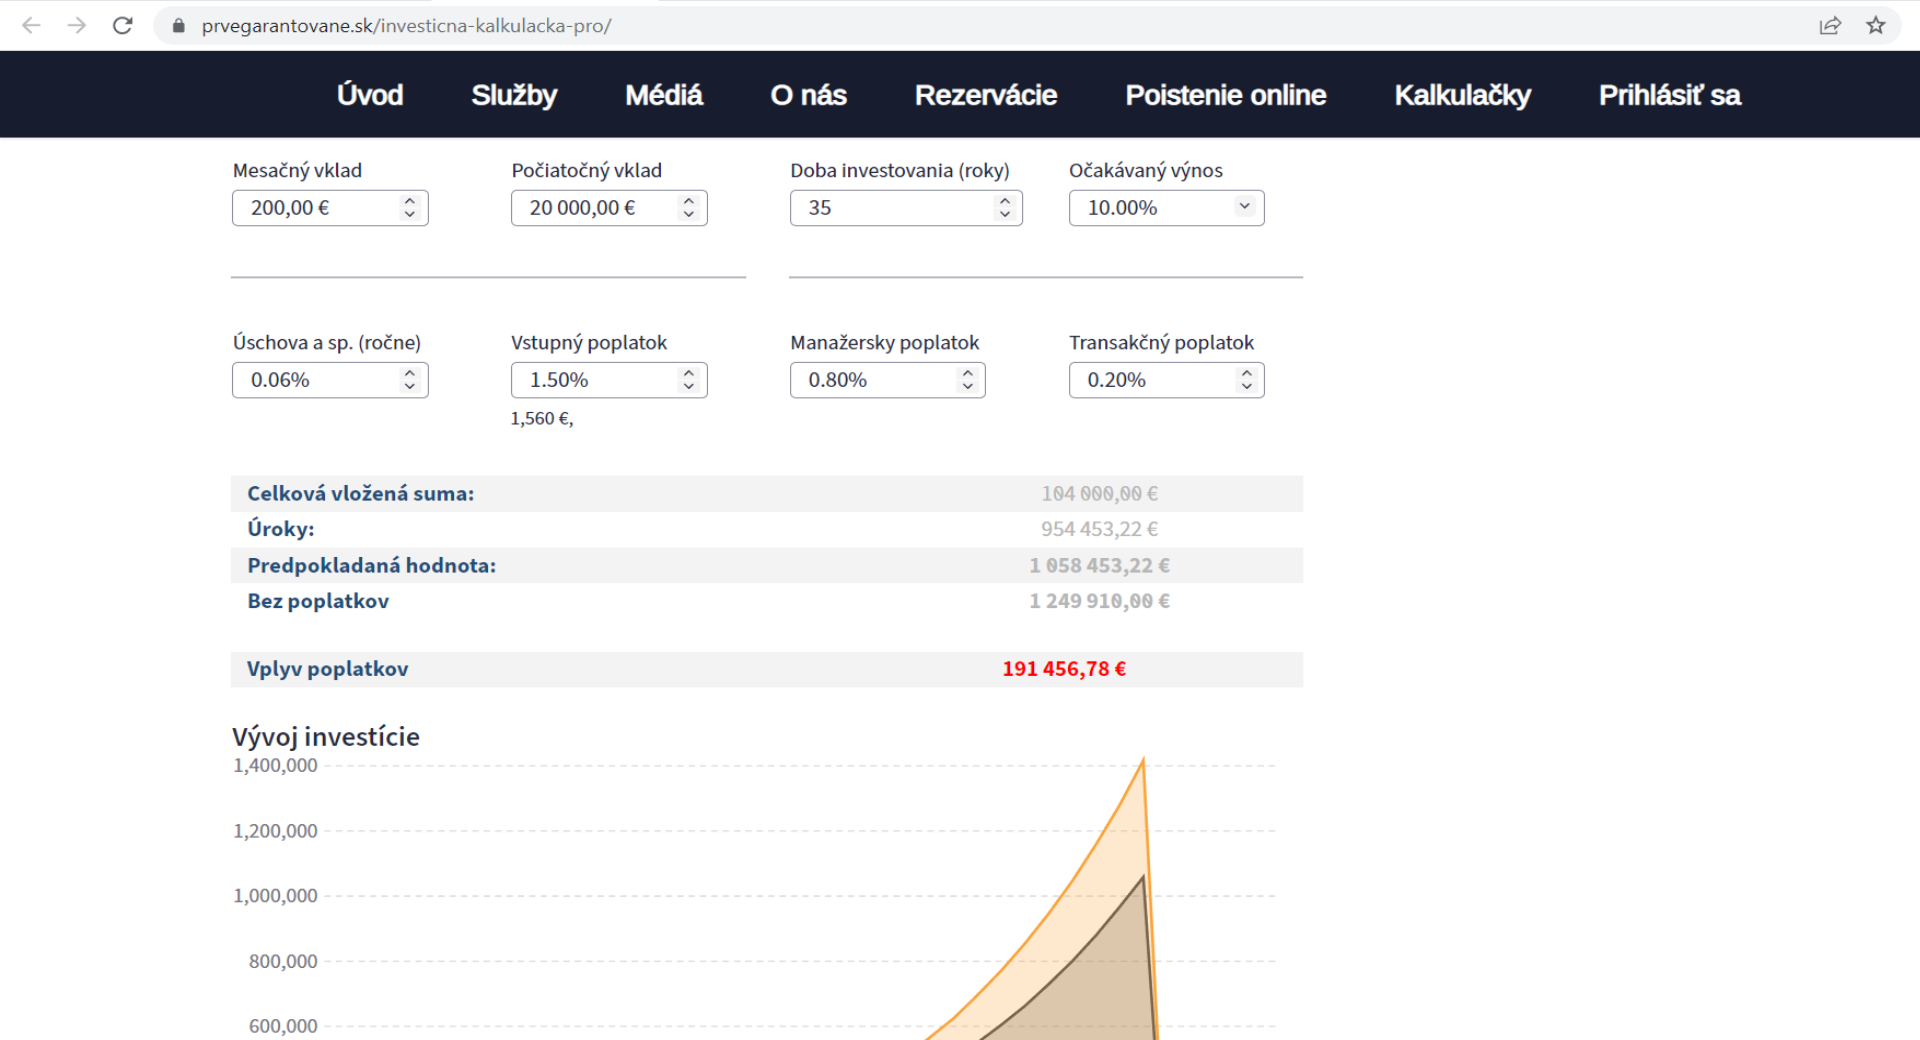Click the 1,400,000 axis label
This screenshot has width=1920, height=1040.
pyautogui.click(x=275, y=766)
